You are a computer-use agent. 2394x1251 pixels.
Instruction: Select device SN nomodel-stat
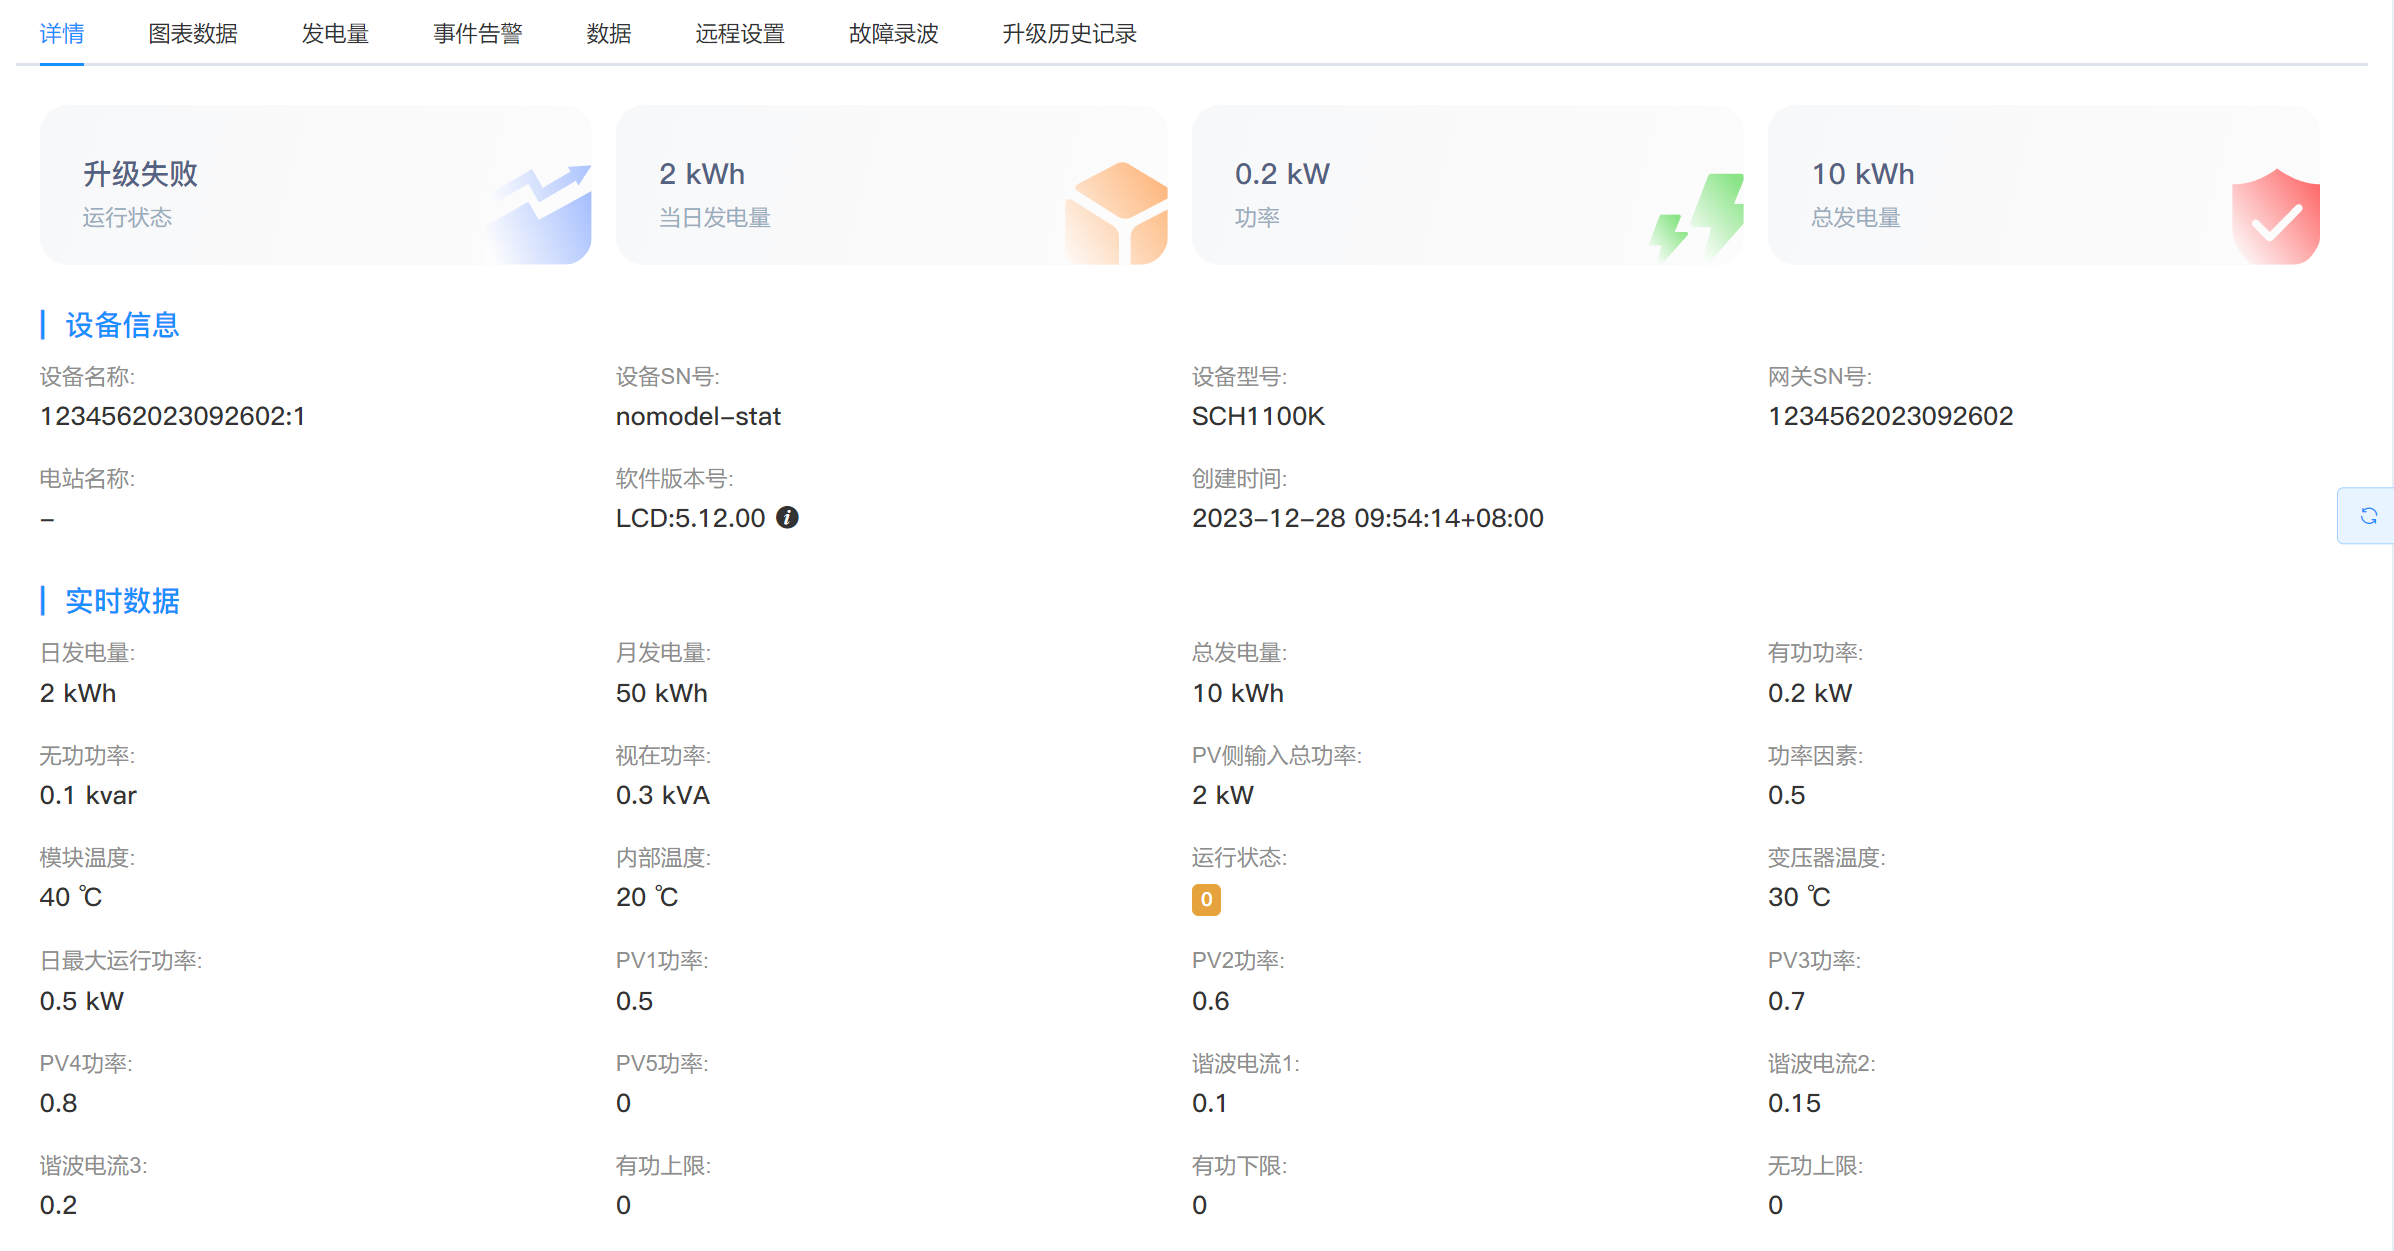[x=698, y=416]
